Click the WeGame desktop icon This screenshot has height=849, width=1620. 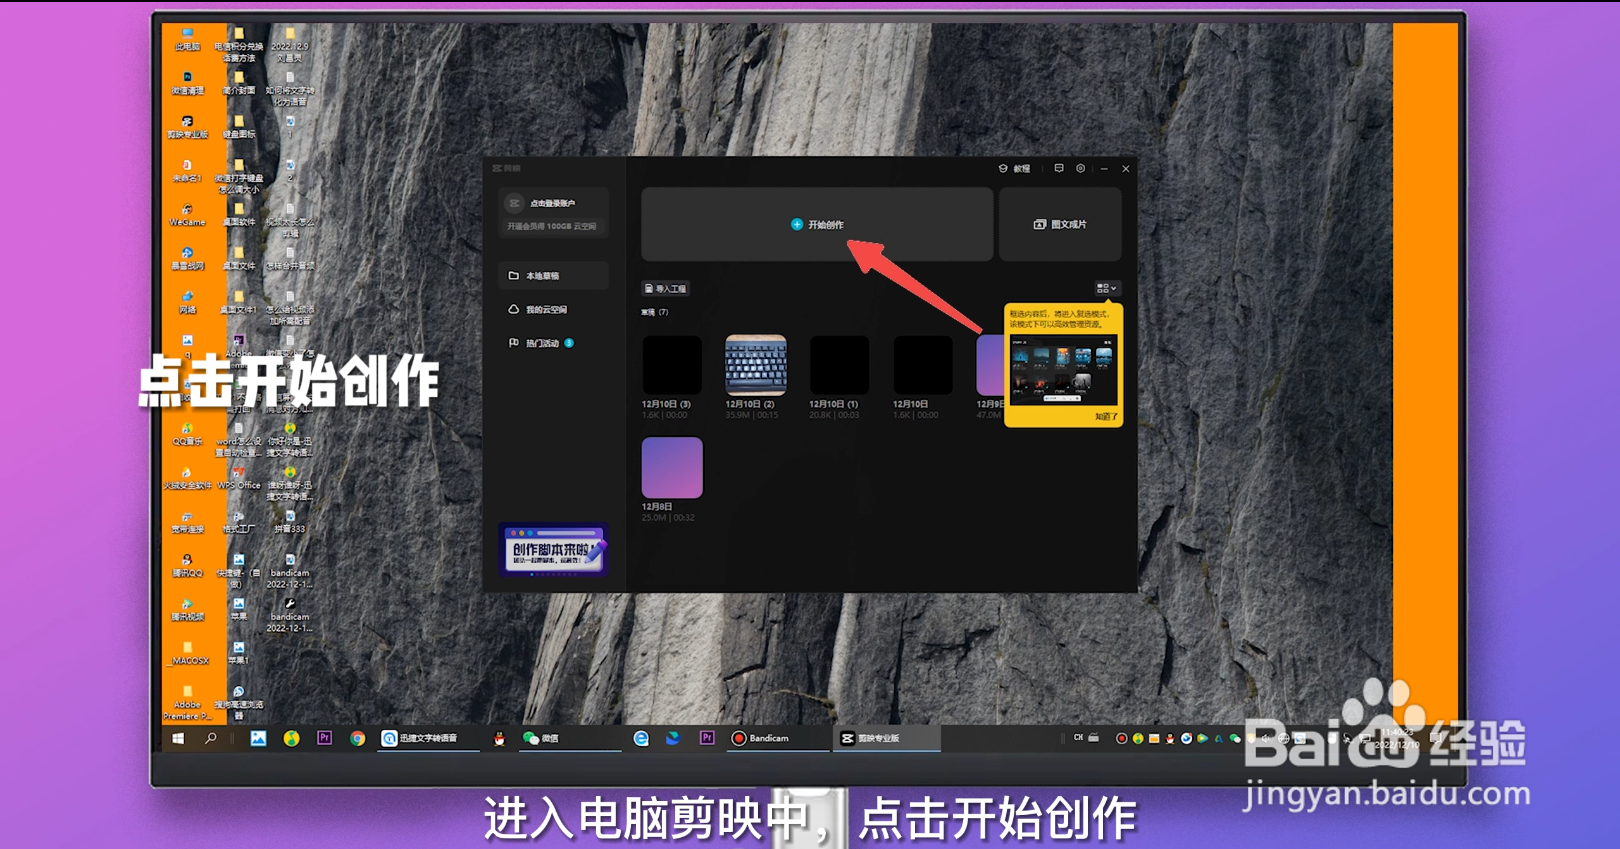tap(187, 215)
